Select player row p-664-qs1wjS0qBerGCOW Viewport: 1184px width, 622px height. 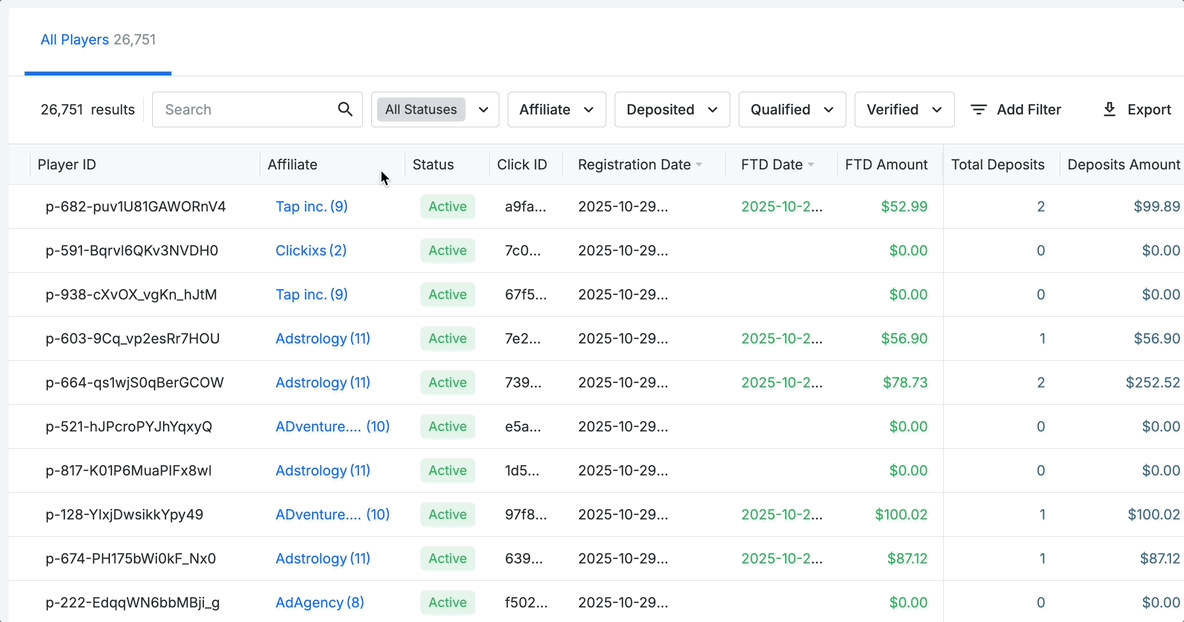[597, 383]
